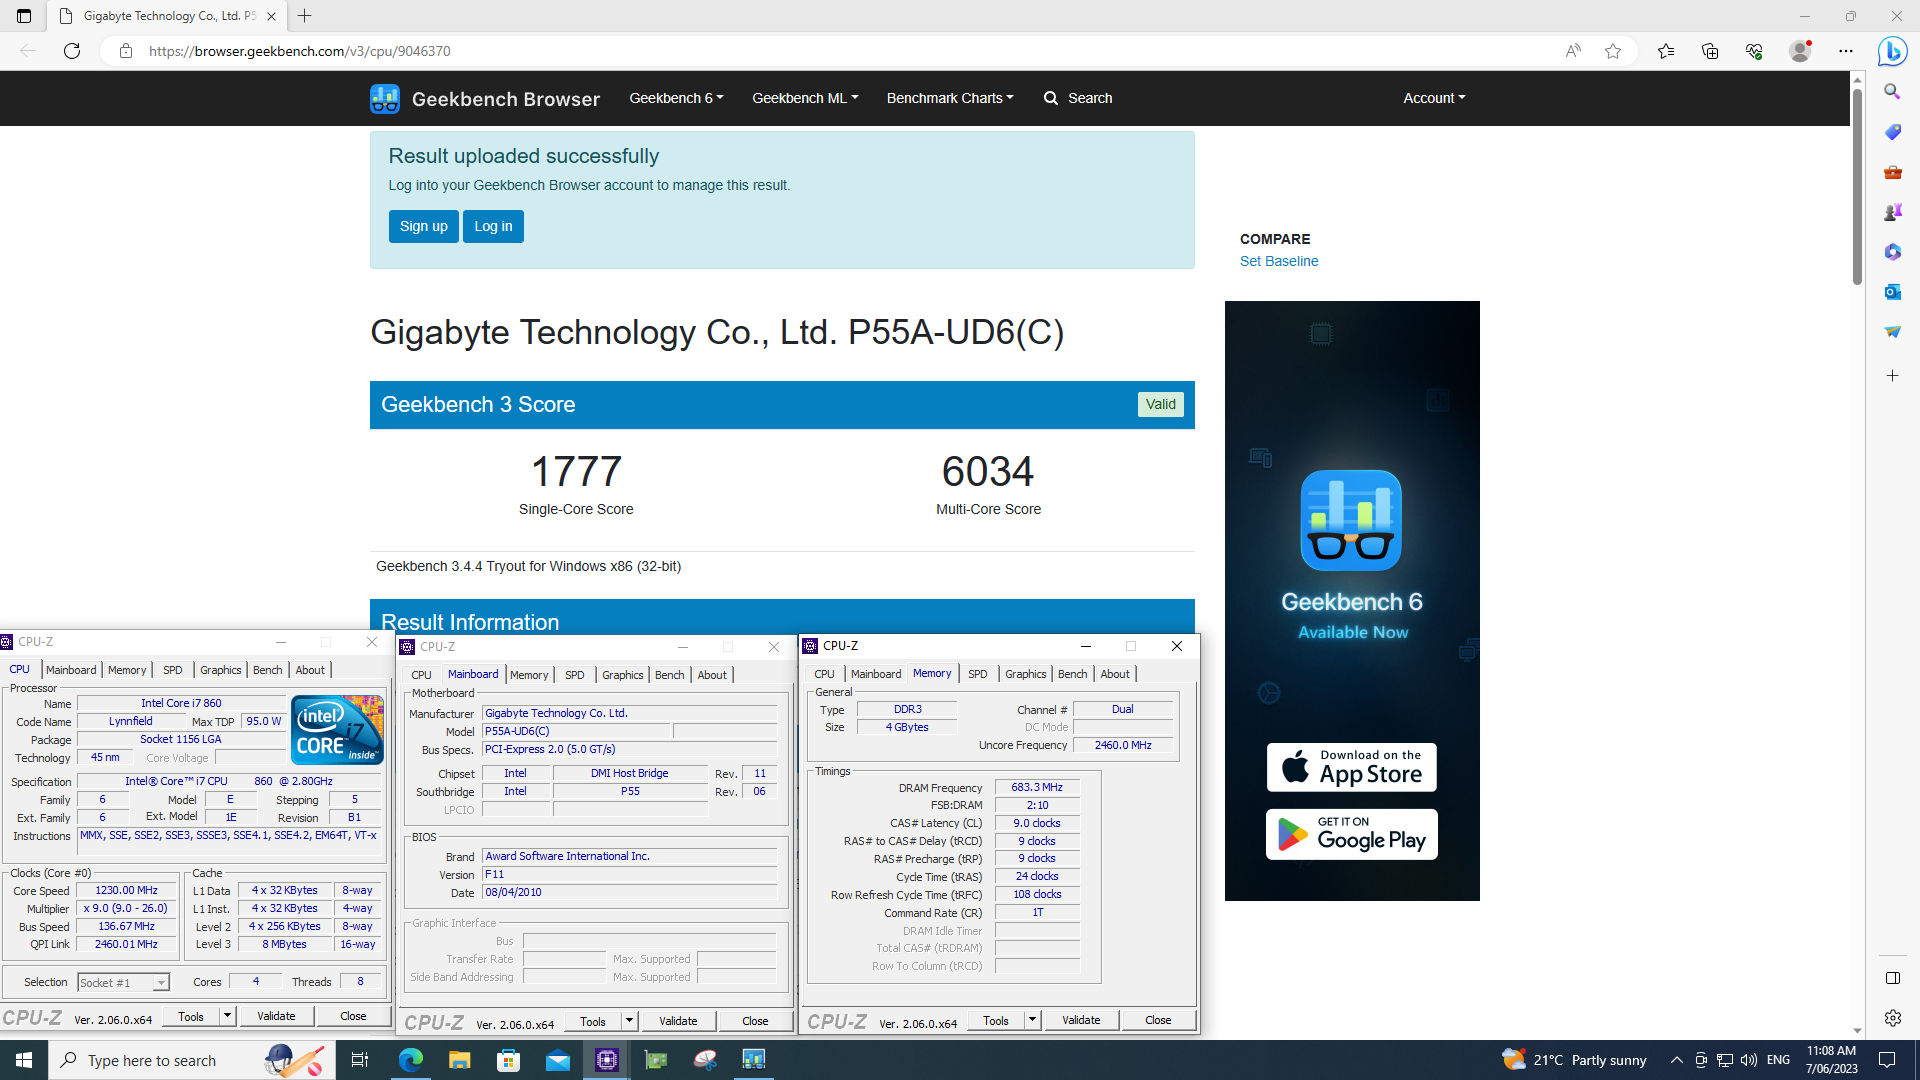Open Edge Settings and more menu
Image resolution: width=1920 pixels, height=1080 pixels.
[1846, 51]
